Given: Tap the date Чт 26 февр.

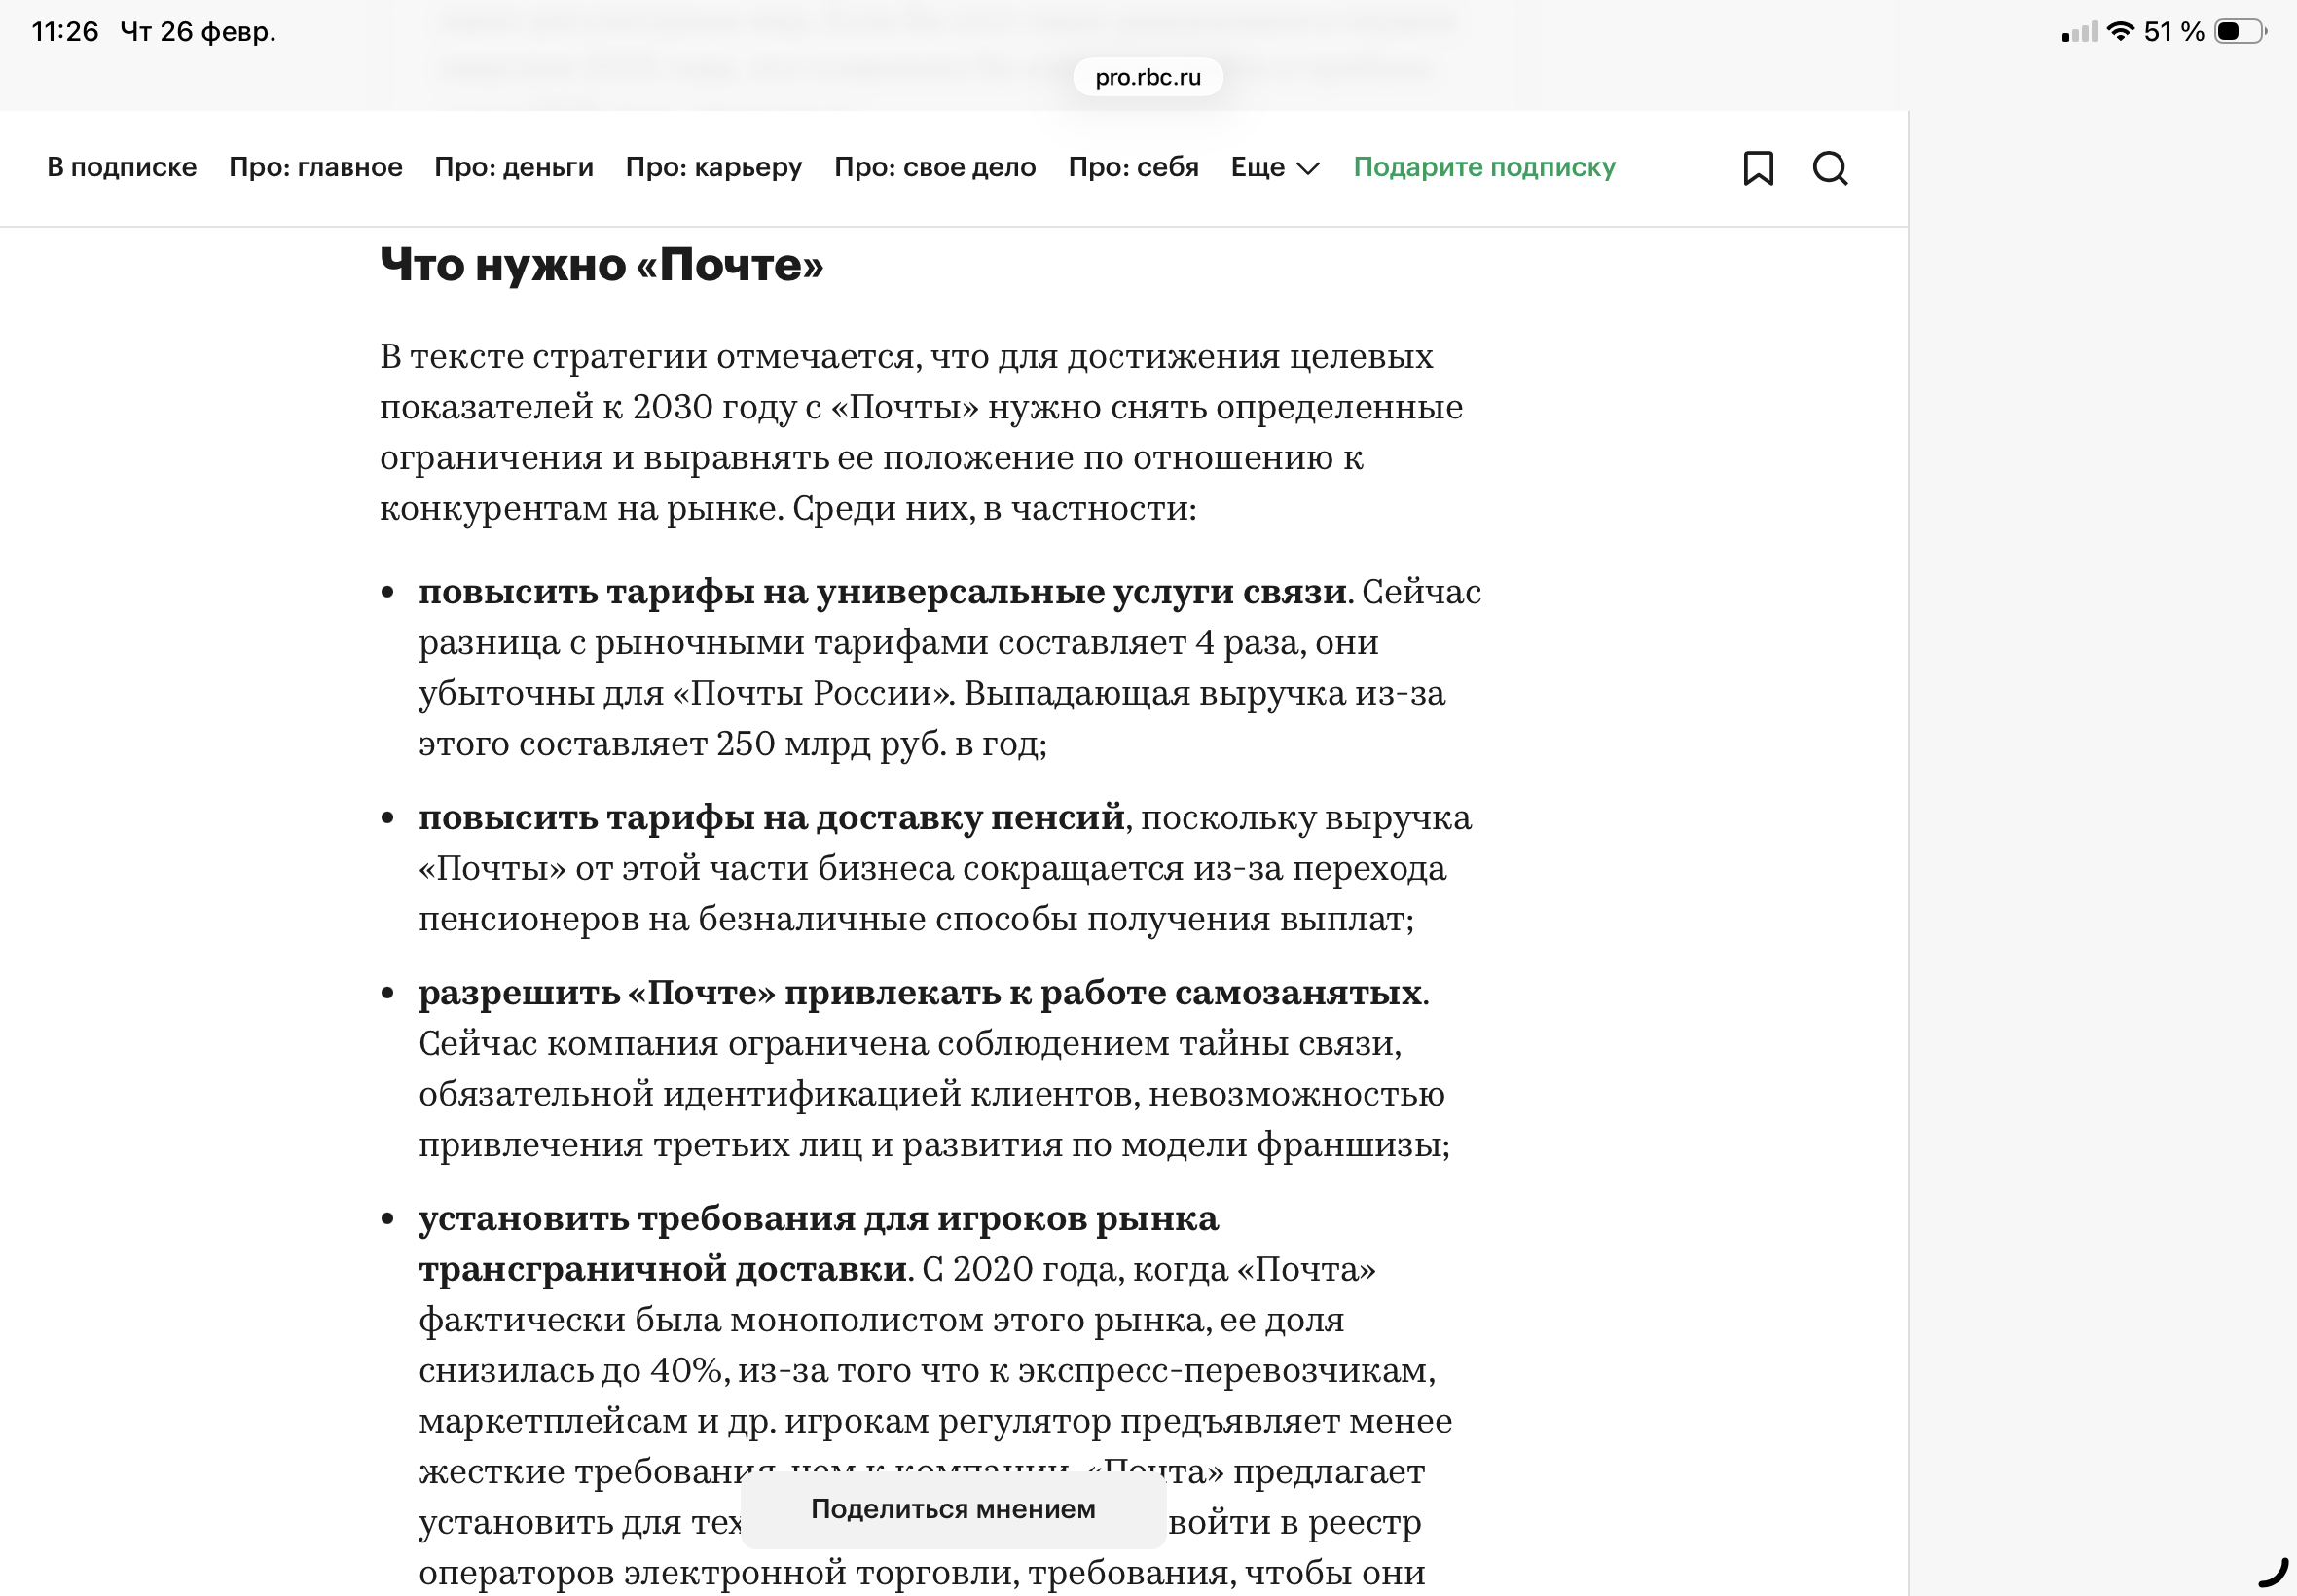Looking at the screenshot, I should click(x=198, y=31).
